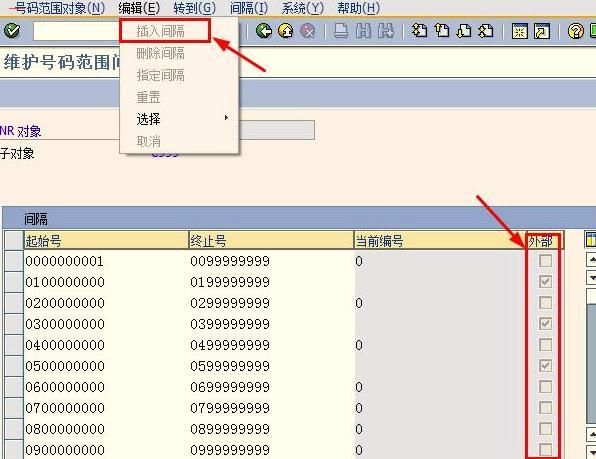Click the table settings icon beside 外部 column
Viewport: 596px width, 459px height.
point(590,240)
